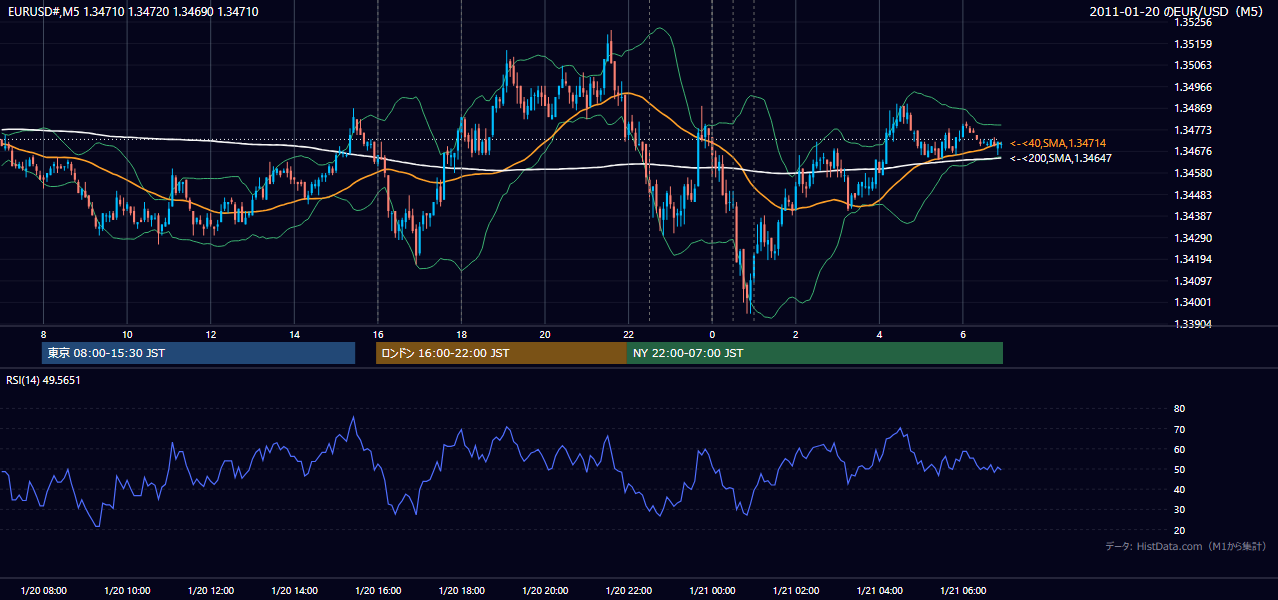Click hour label 8 under price chart
This screenshot has width=1278, height=600.
pos(43,334)
